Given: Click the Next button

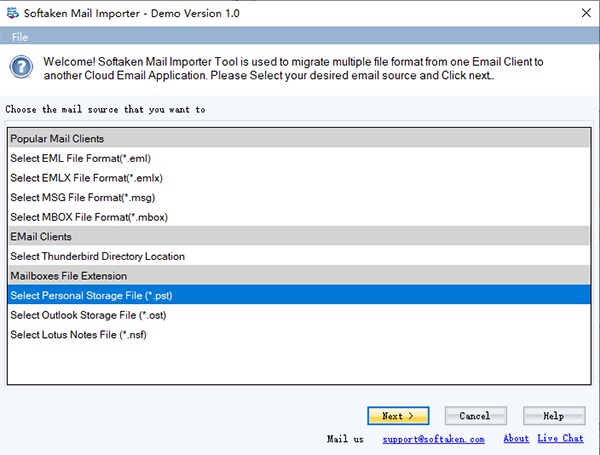Looking at the screenshot, I should tap(398, 416).
